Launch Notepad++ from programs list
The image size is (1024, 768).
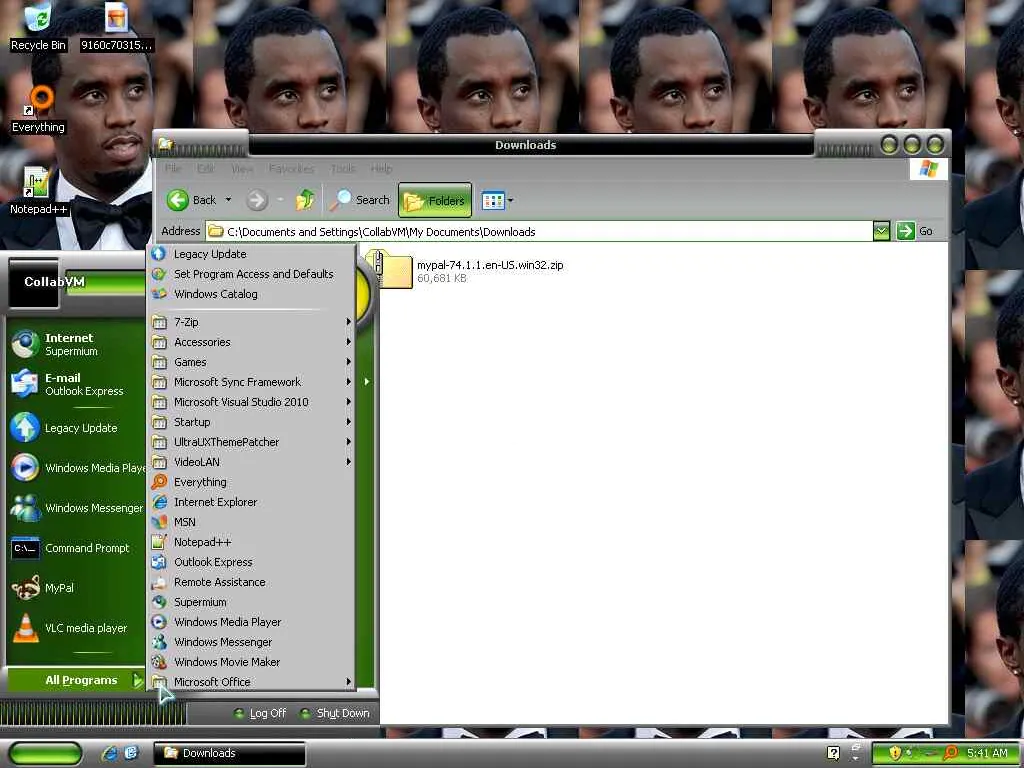point(252,542)
